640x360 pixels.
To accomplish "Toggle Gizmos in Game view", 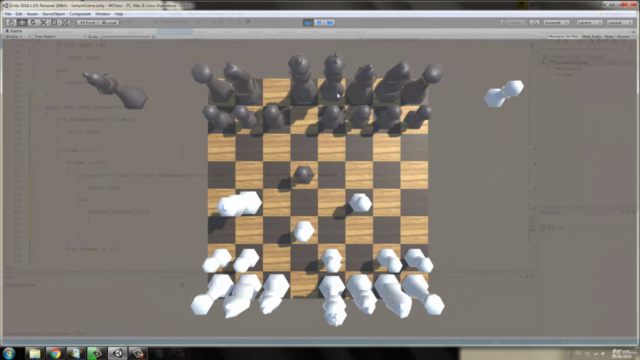I will [624, 37].
